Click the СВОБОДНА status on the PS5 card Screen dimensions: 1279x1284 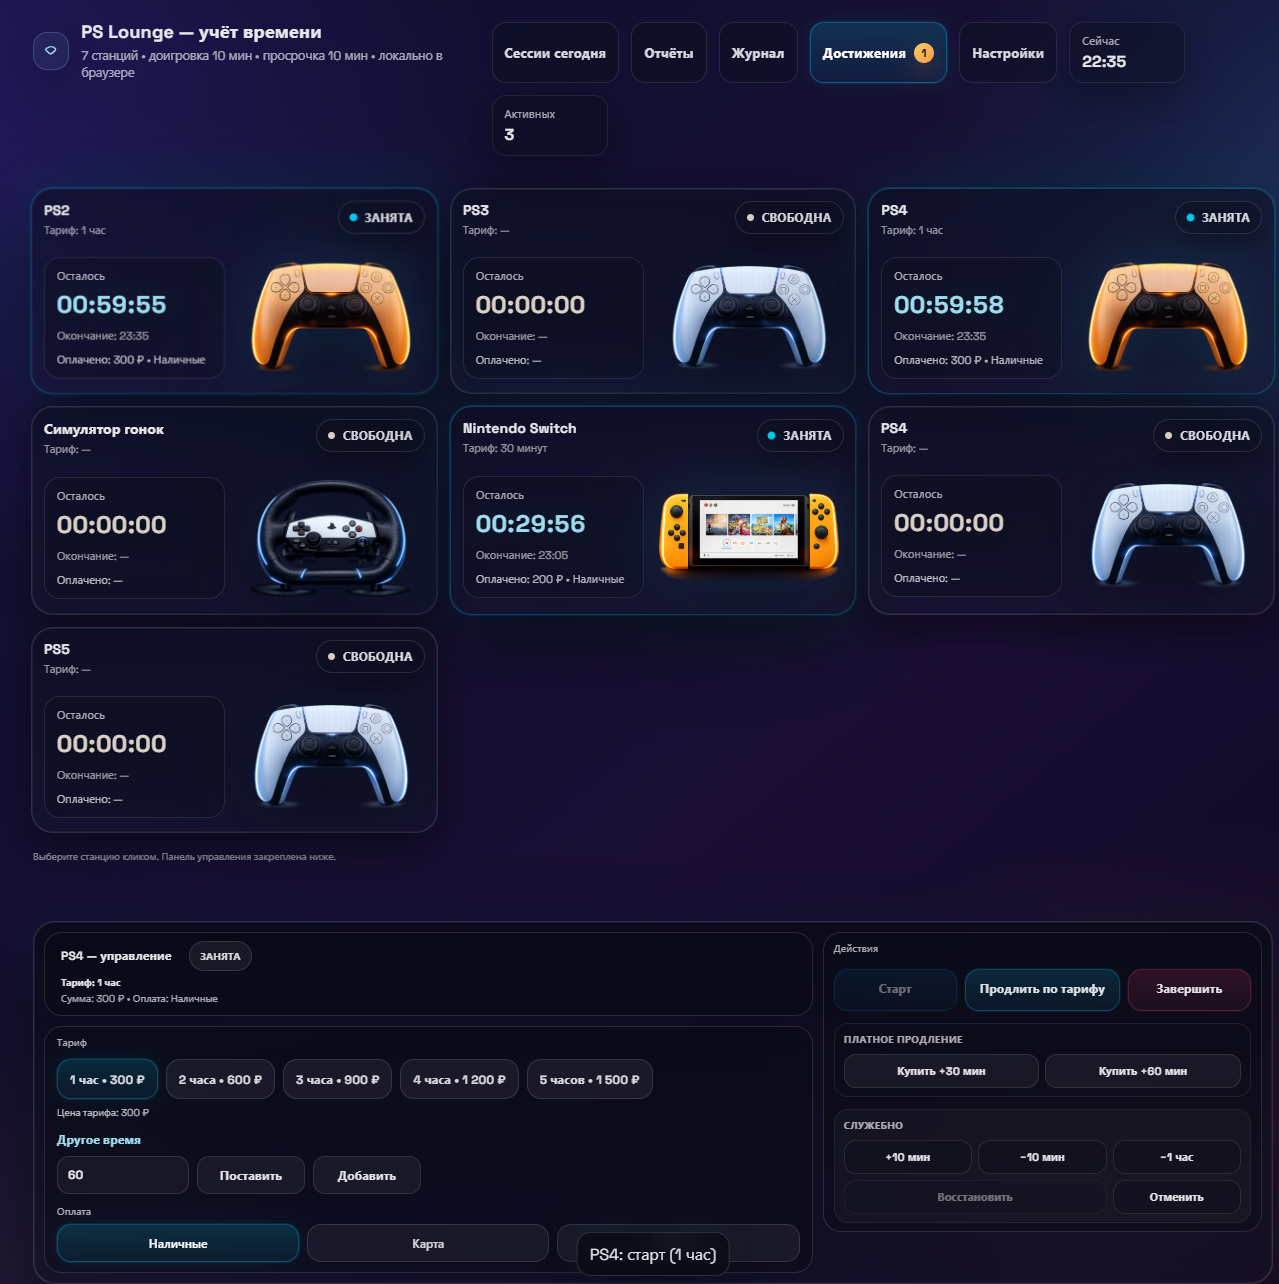pyautogui.click(x=370, y=656)
